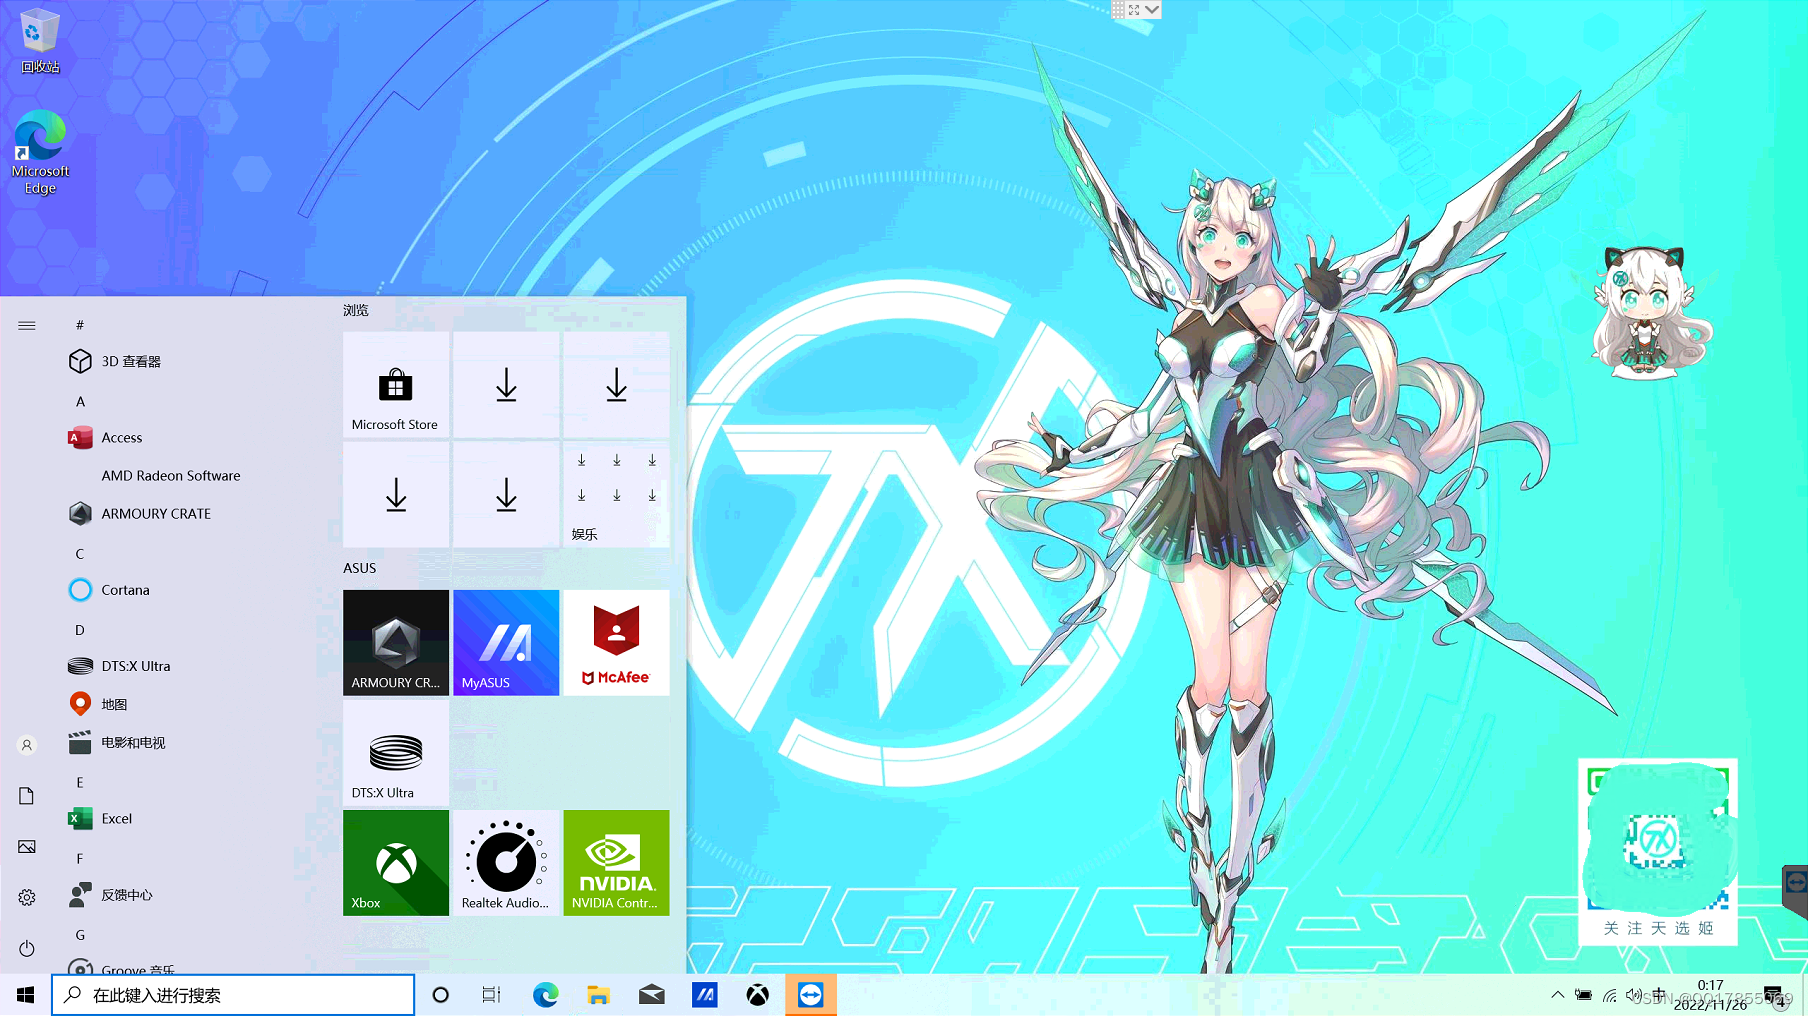Show hidden system tray icons
The height and width of the screenshot is (1016, 1808).
[x=1557, y=995]
